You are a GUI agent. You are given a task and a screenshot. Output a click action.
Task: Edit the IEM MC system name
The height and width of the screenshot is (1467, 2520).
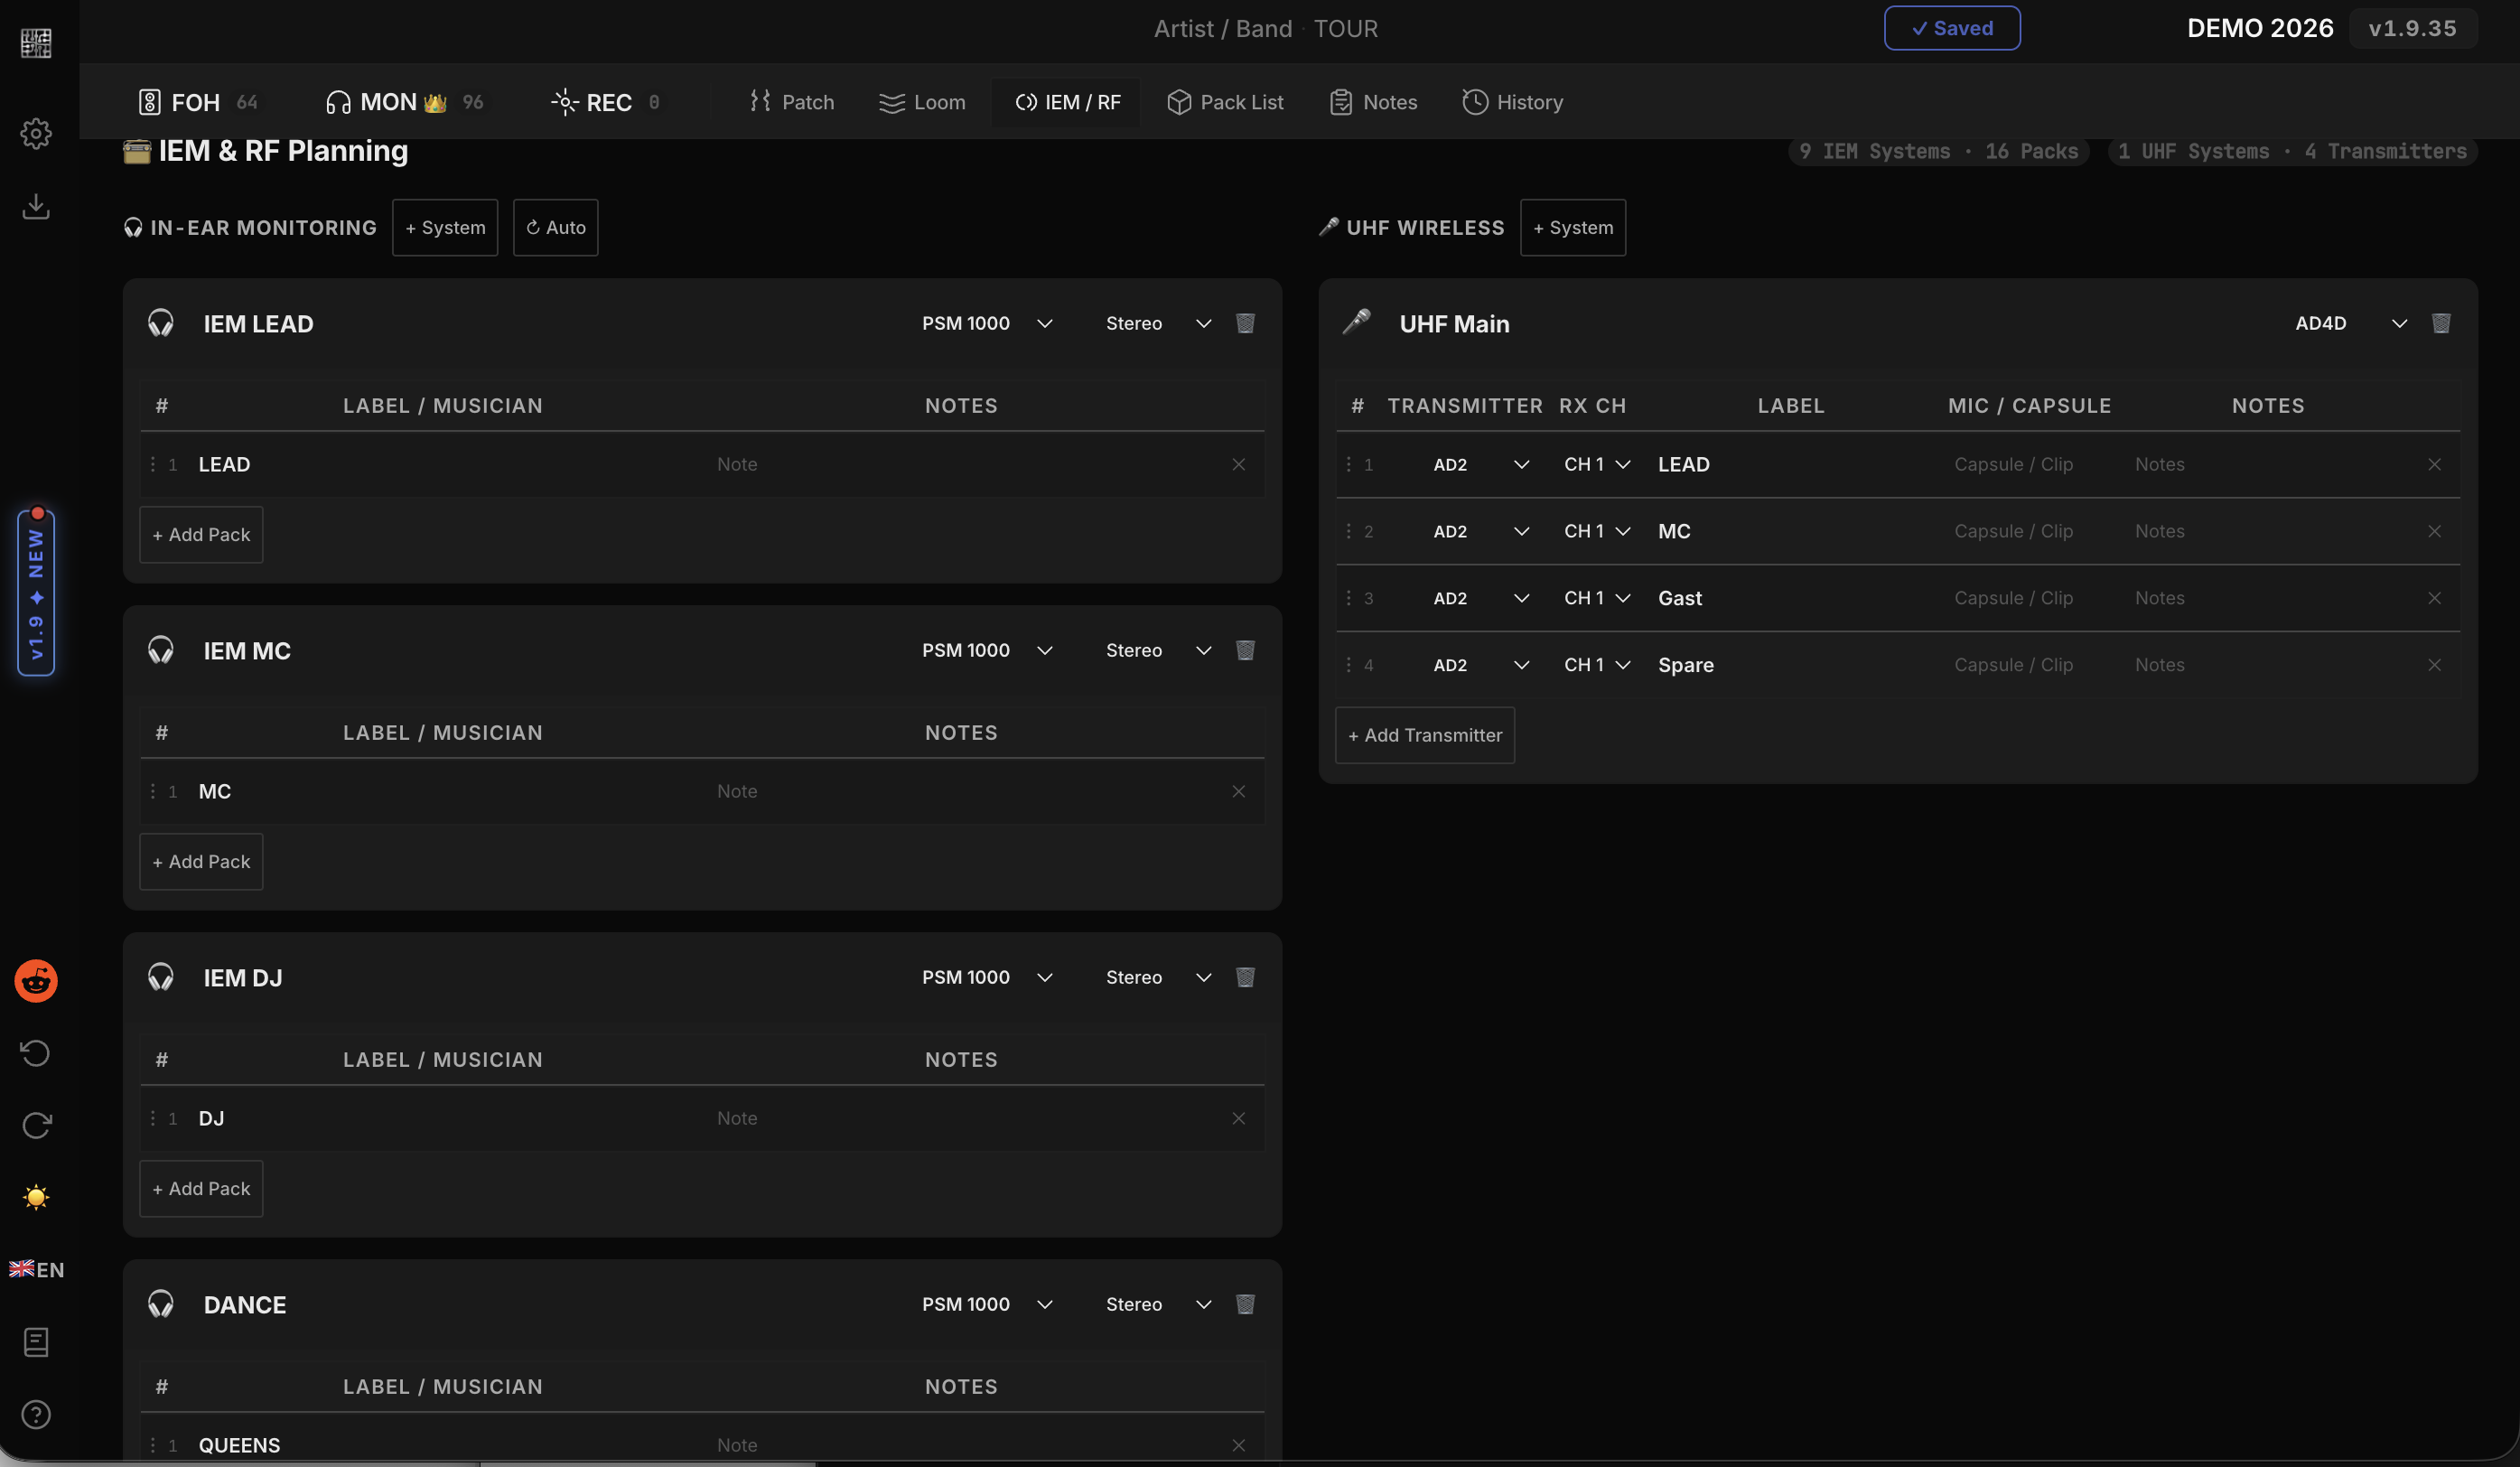pyautogui.click(x=247, y=651)
